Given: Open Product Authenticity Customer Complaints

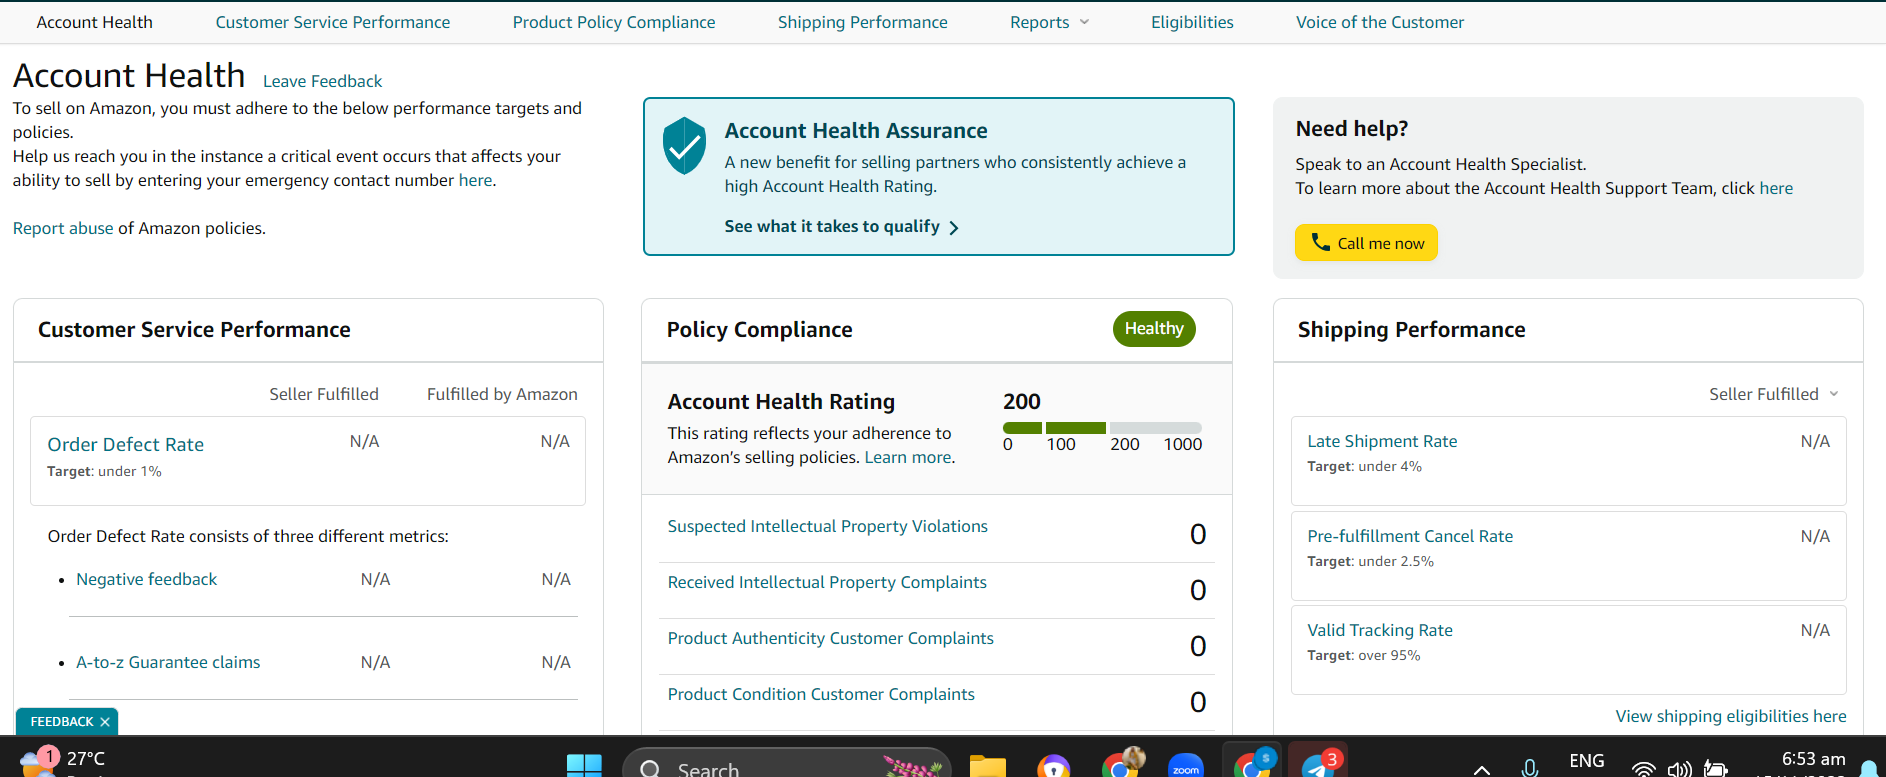Looking at the screenshot, I should pos(831,638).
